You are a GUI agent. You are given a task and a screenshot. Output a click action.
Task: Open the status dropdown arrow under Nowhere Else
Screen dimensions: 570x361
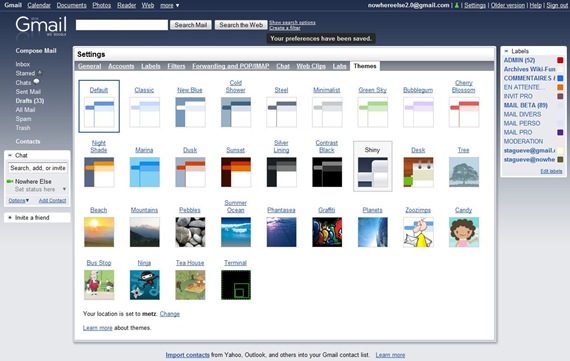64,189
